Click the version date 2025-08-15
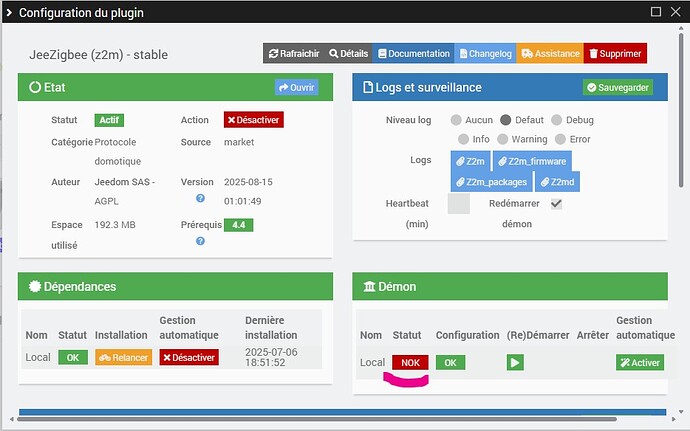Image resolution: width=690 pixels, height=431 pixels. pyautogui.click(x=248, y=182)
